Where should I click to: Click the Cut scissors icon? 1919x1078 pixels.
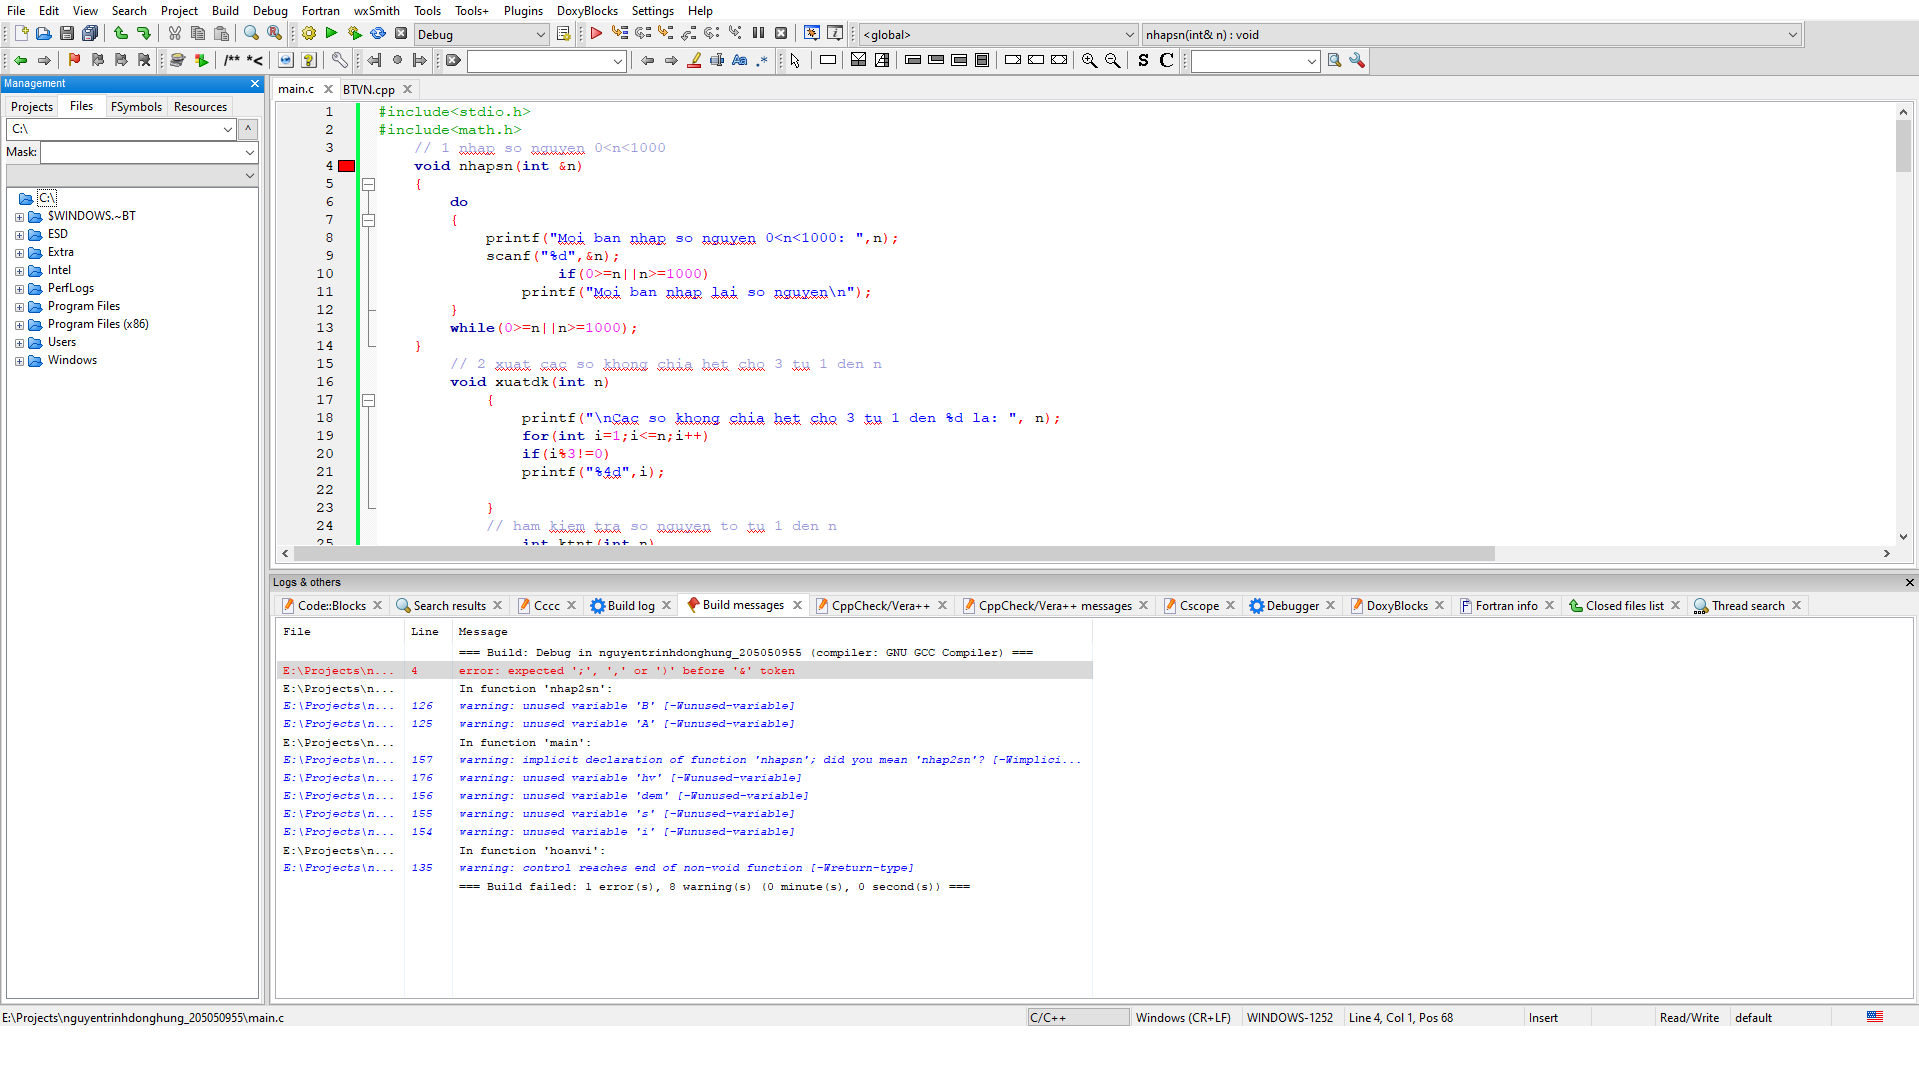[x=175, y=34]
